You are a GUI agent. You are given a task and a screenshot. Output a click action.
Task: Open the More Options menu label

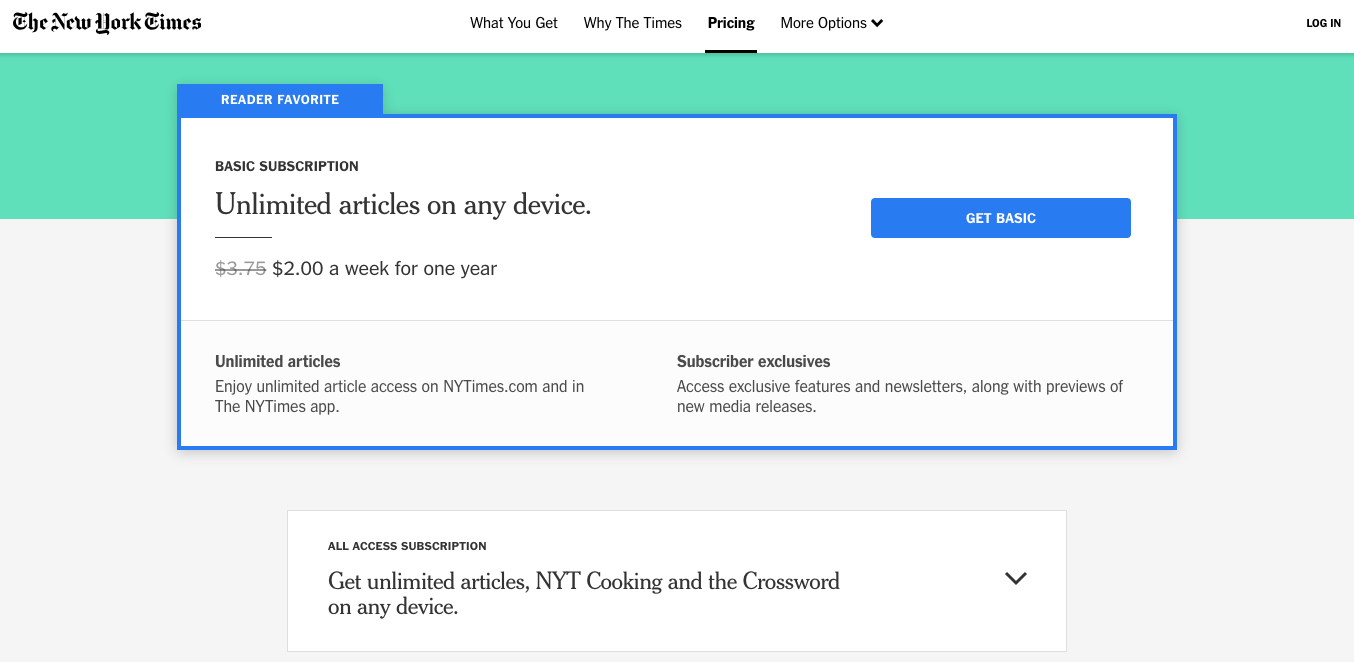pos(823,23)
